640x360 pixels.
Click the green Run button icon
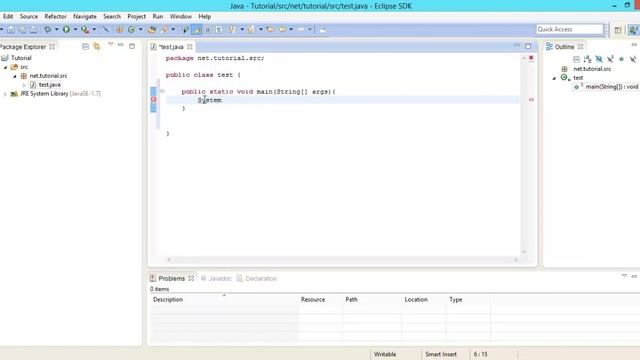click(66, 29)
